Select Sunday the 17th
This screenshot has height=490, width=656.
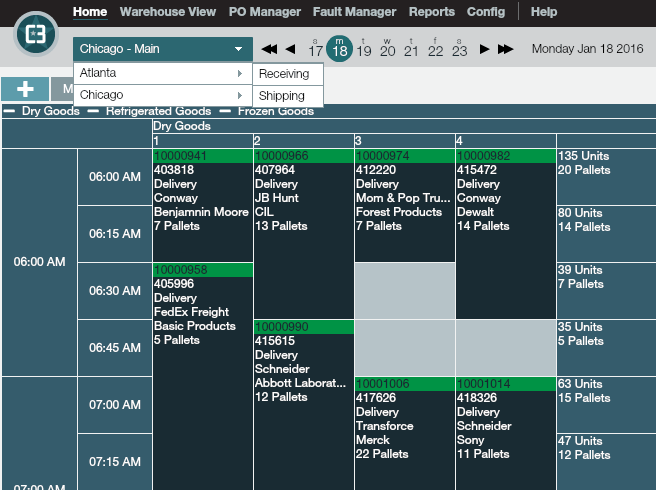click(x=315, y=48)
